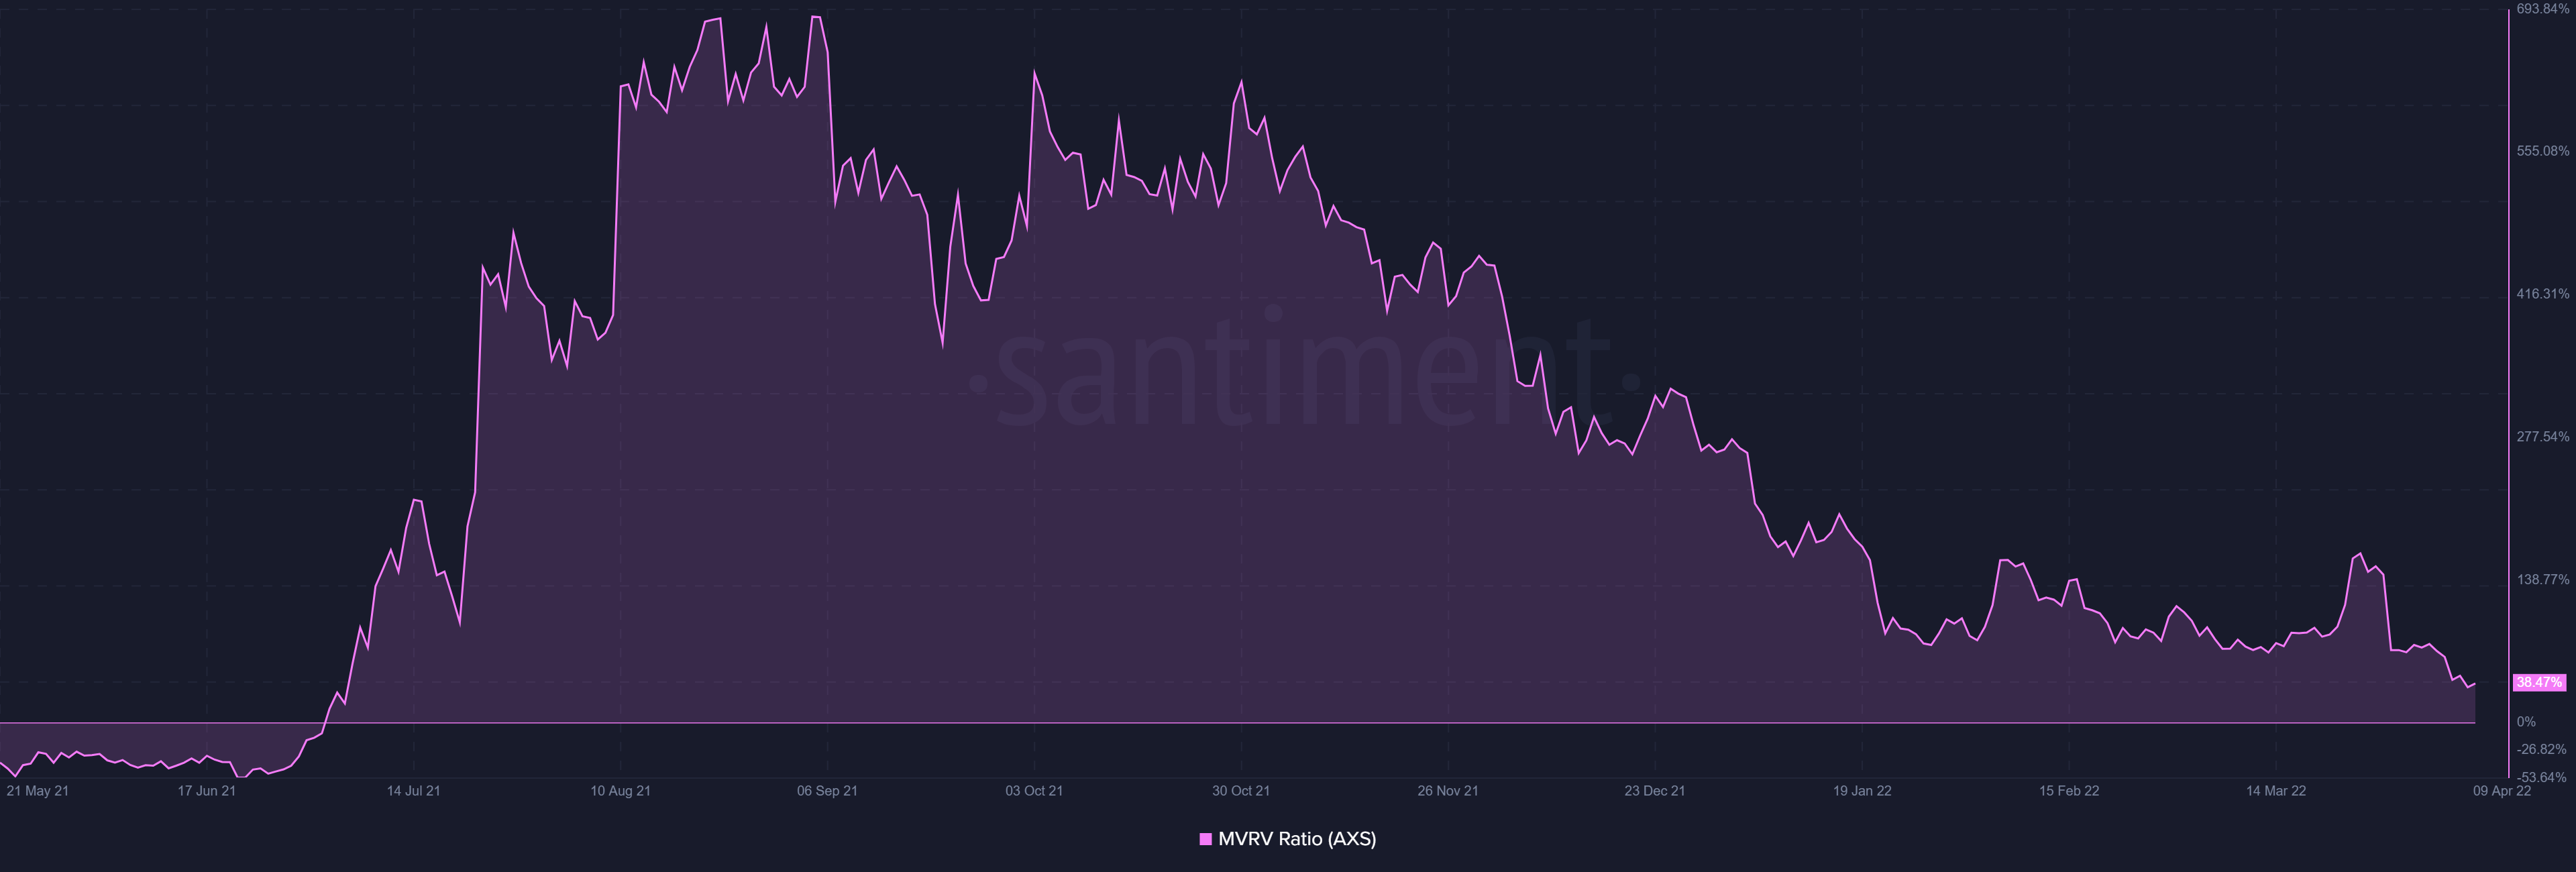
Task: Click the 30 Oct 21 date label
Action: 1241,791
